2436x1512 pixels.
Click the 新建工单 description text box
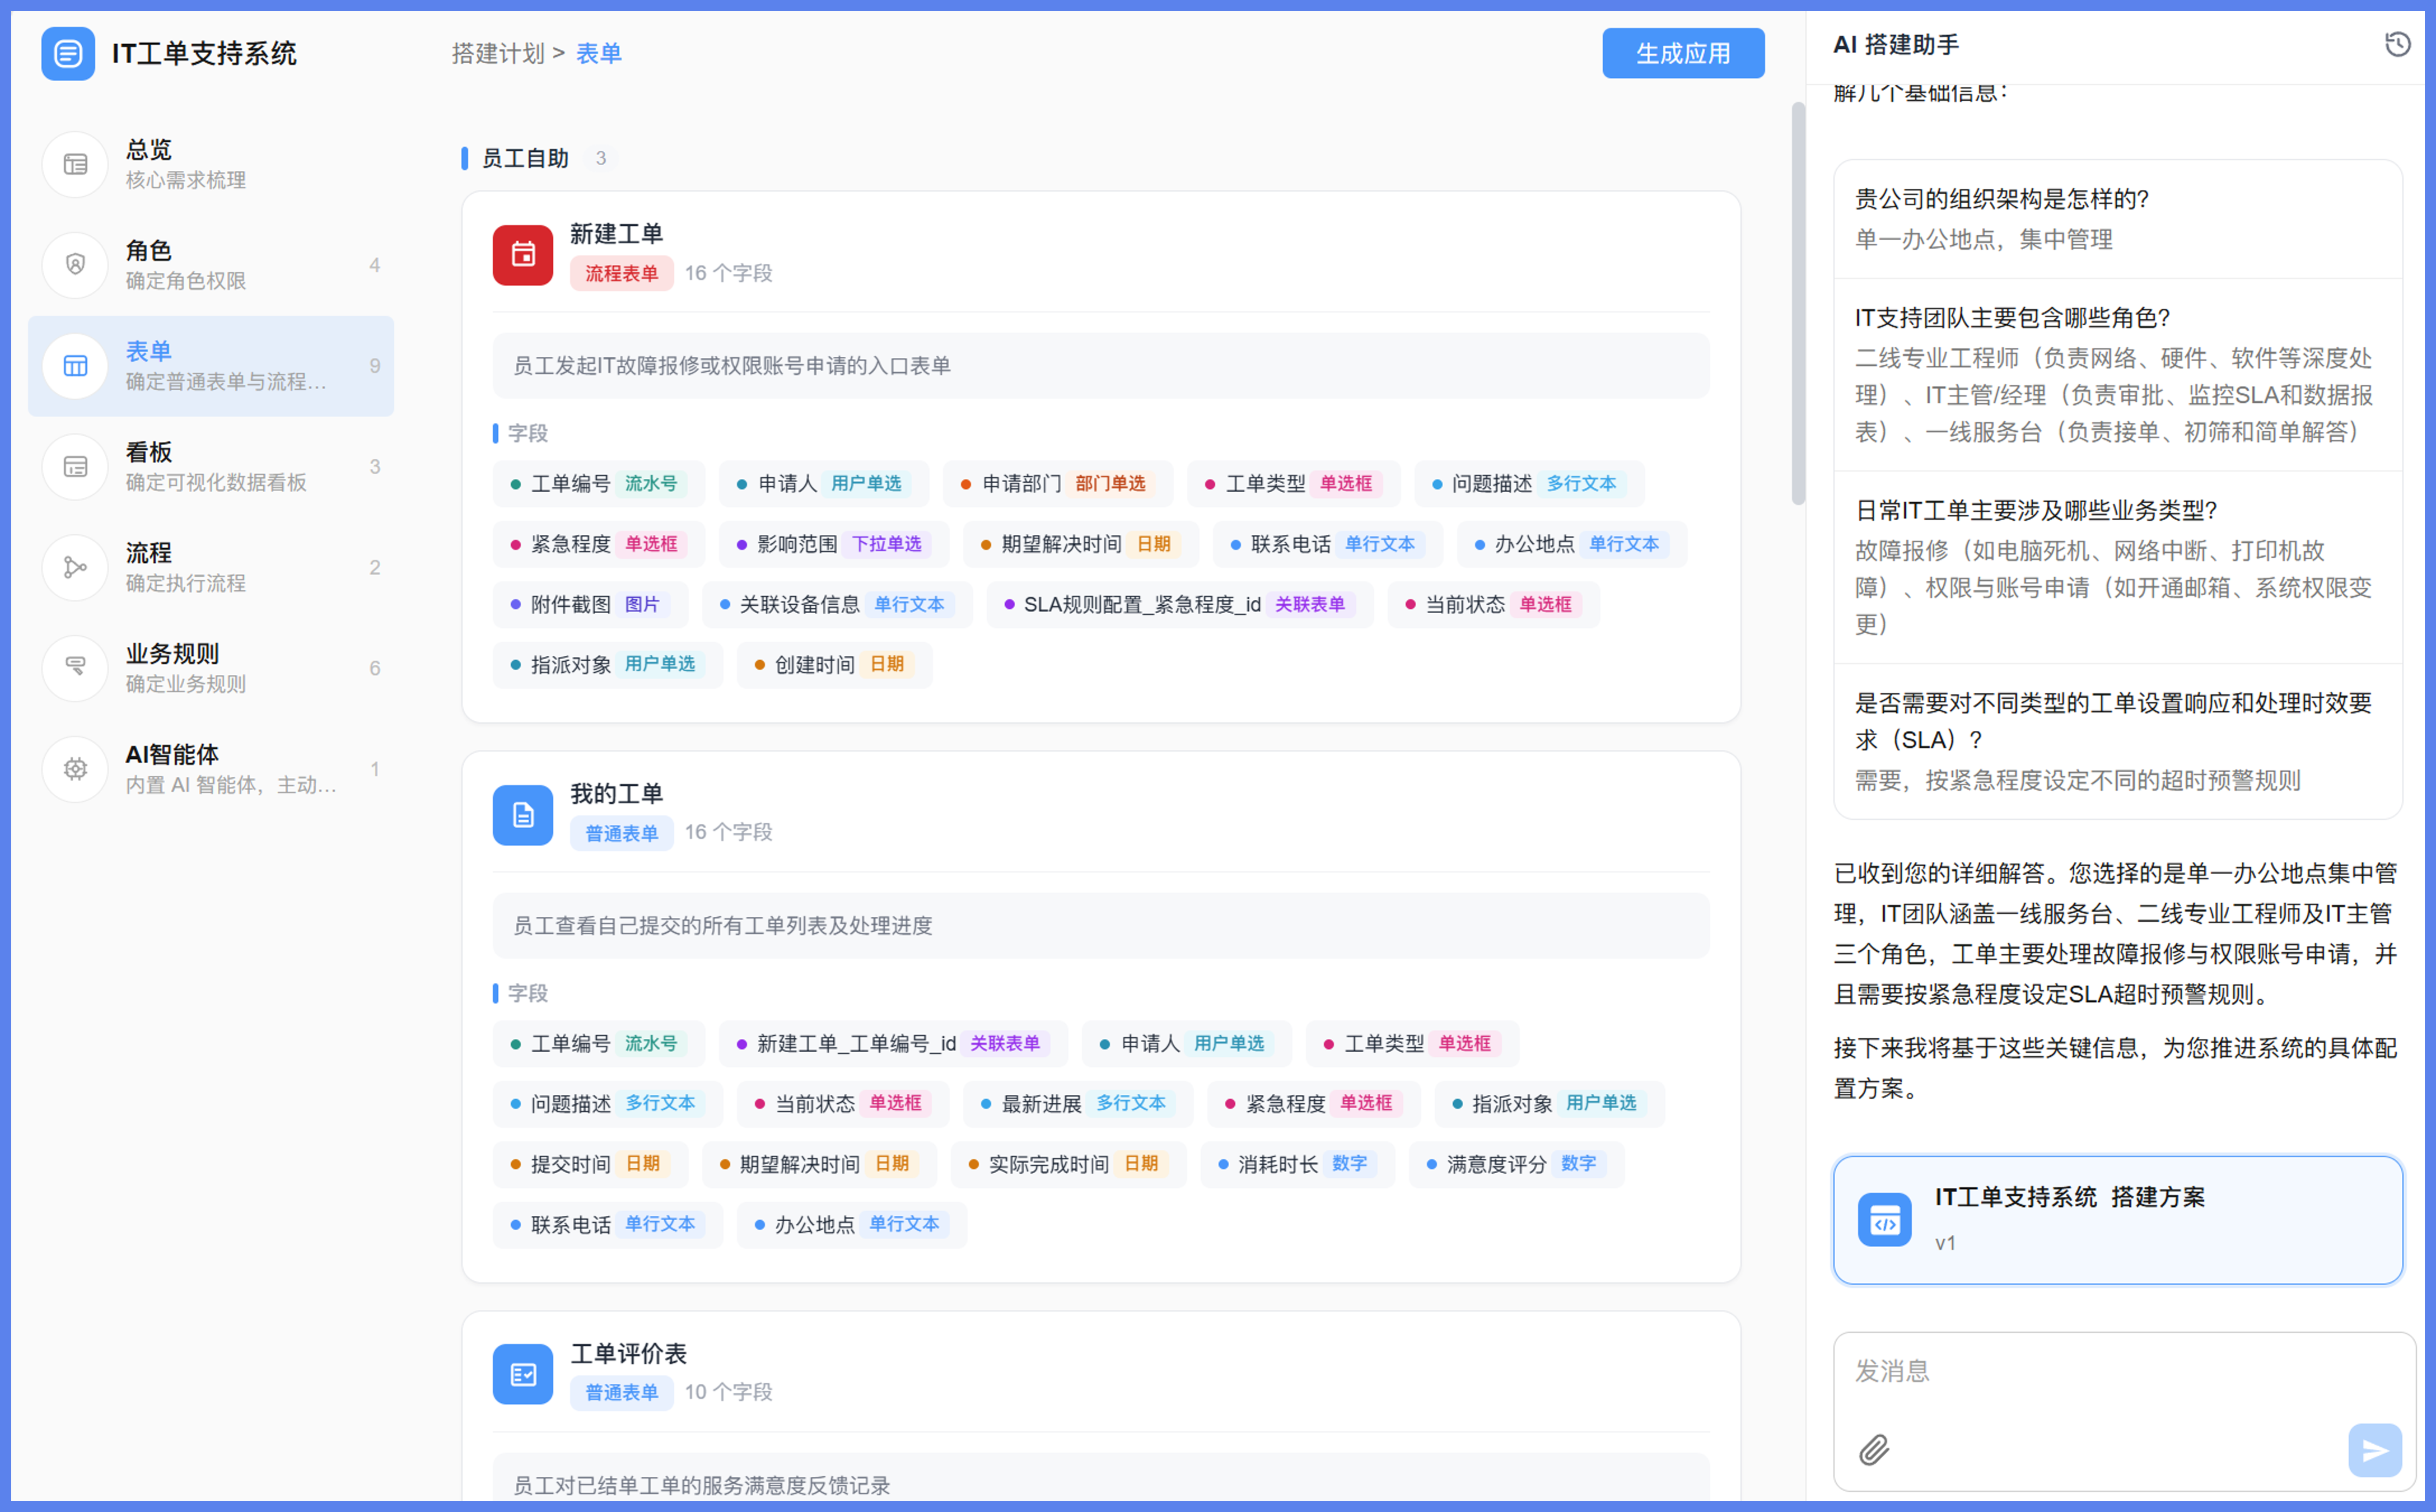click(x=1100, y=366)
